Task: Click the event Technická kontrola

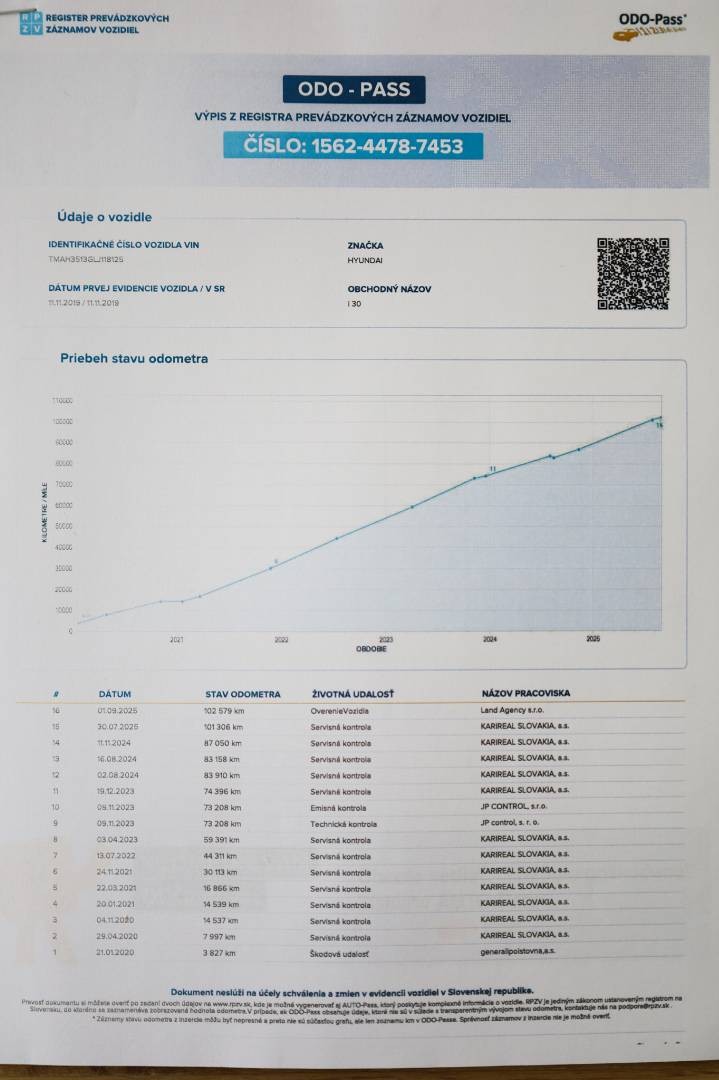Action: [343, 824]
